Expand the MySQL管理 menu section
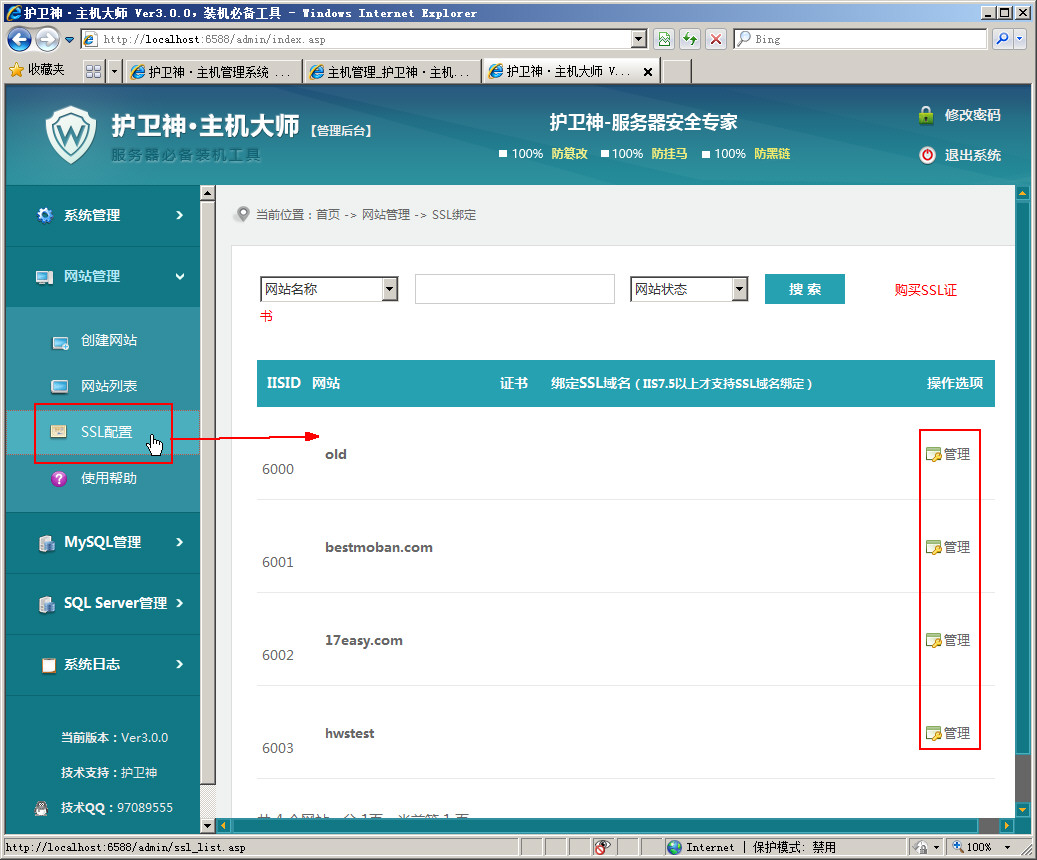Screen dimensions: 1037x860 (103, 542)
